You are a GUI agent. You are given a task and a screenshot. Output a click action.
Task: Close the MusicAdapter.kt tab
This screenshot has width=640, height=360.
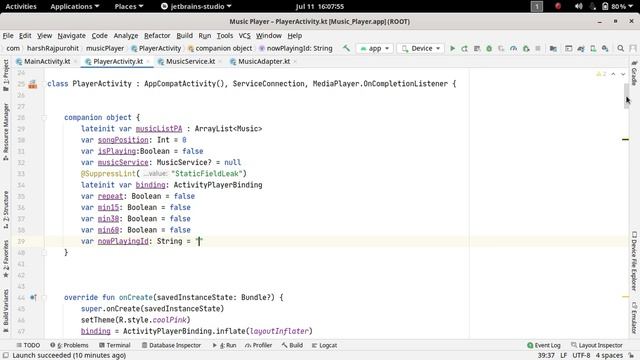click(x=295, y=62)
